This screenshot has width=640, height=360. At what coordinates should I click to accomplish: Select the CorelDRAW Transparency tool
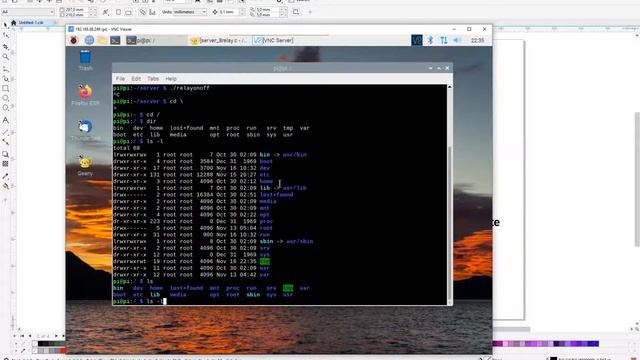tap(5, 164)
